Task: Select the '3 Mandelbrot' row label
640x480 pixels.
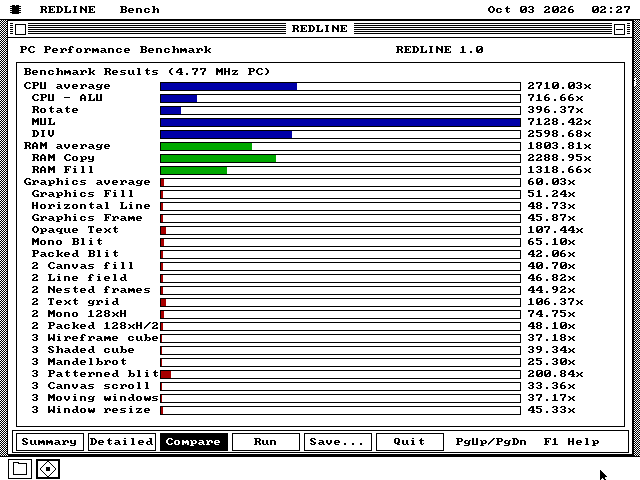Action: pos(79,362)
